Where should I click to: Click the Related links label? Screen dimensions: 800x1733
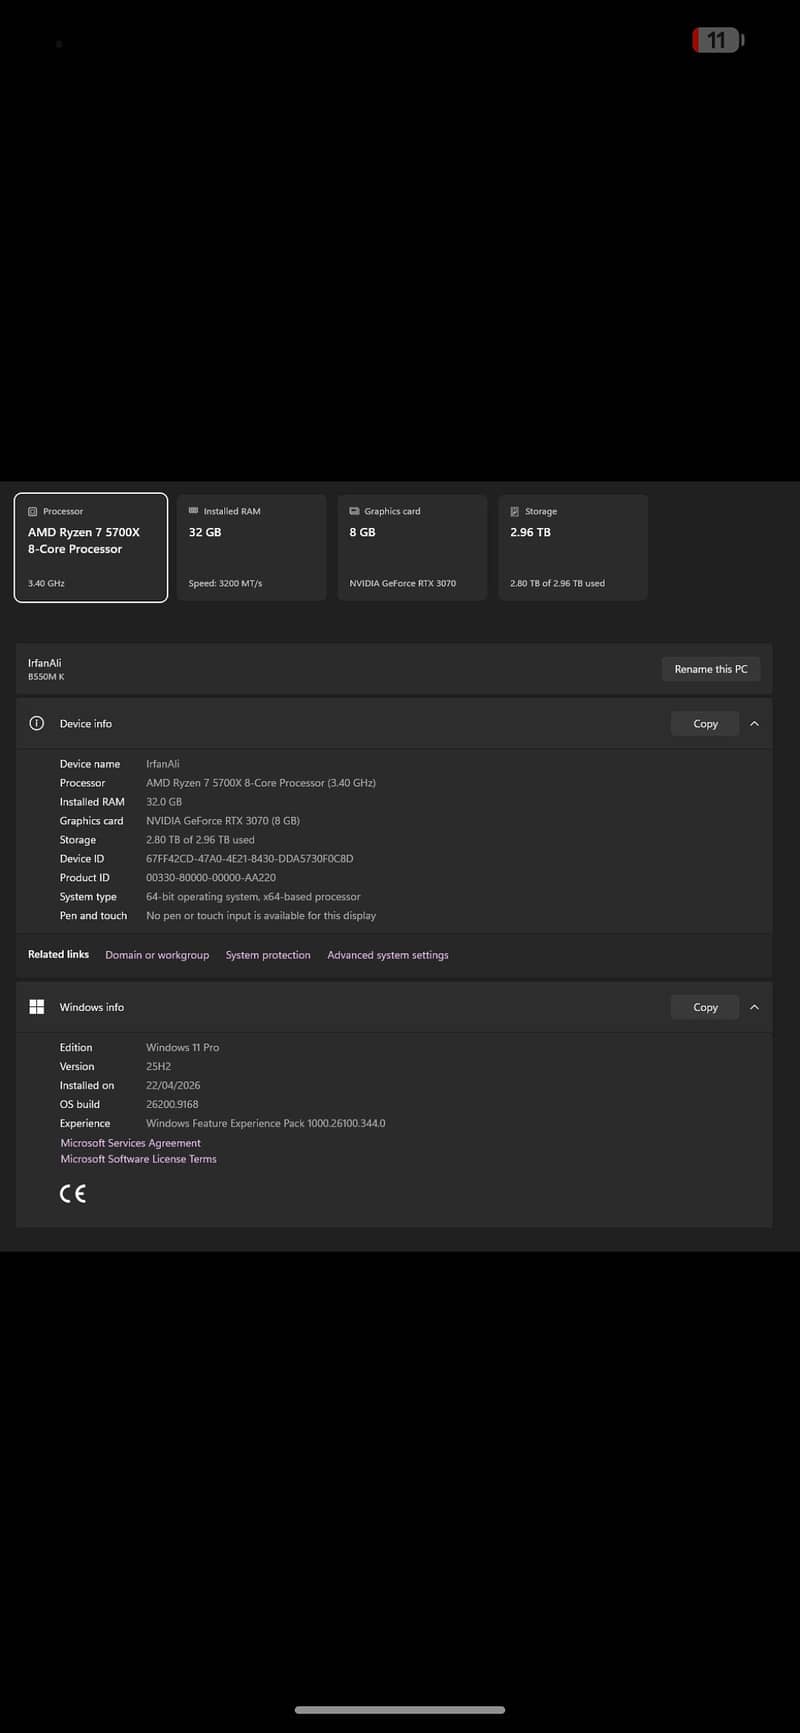[x=58, y=954]
